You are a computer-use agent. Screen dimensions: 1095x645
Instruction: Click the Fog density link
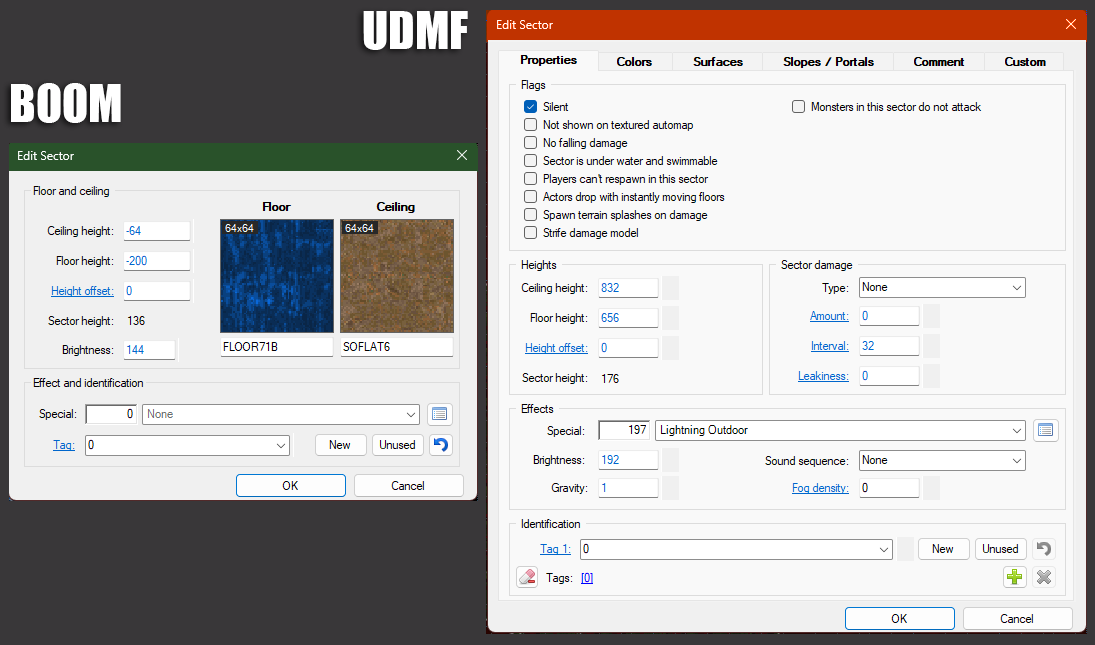pos(820,488)
